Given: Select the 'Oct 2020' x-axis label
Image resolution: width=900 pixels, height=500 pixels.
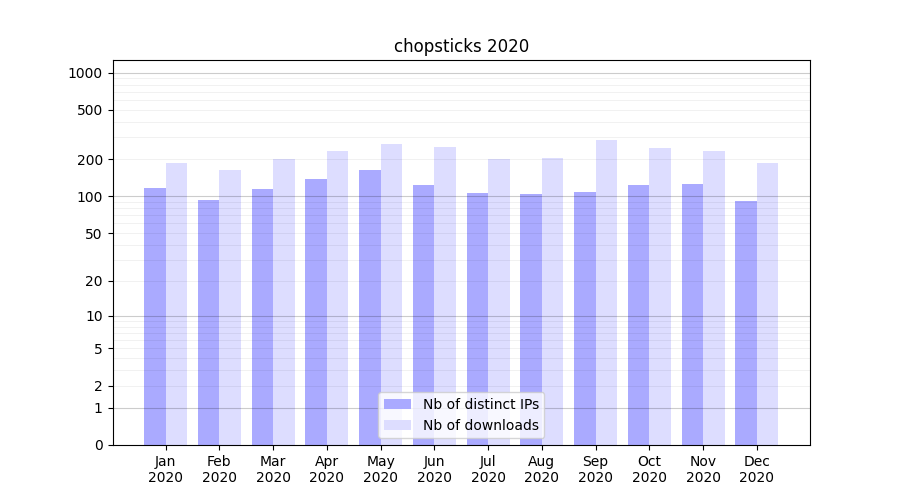Looking at the screenshot, I should coord(649,469).
